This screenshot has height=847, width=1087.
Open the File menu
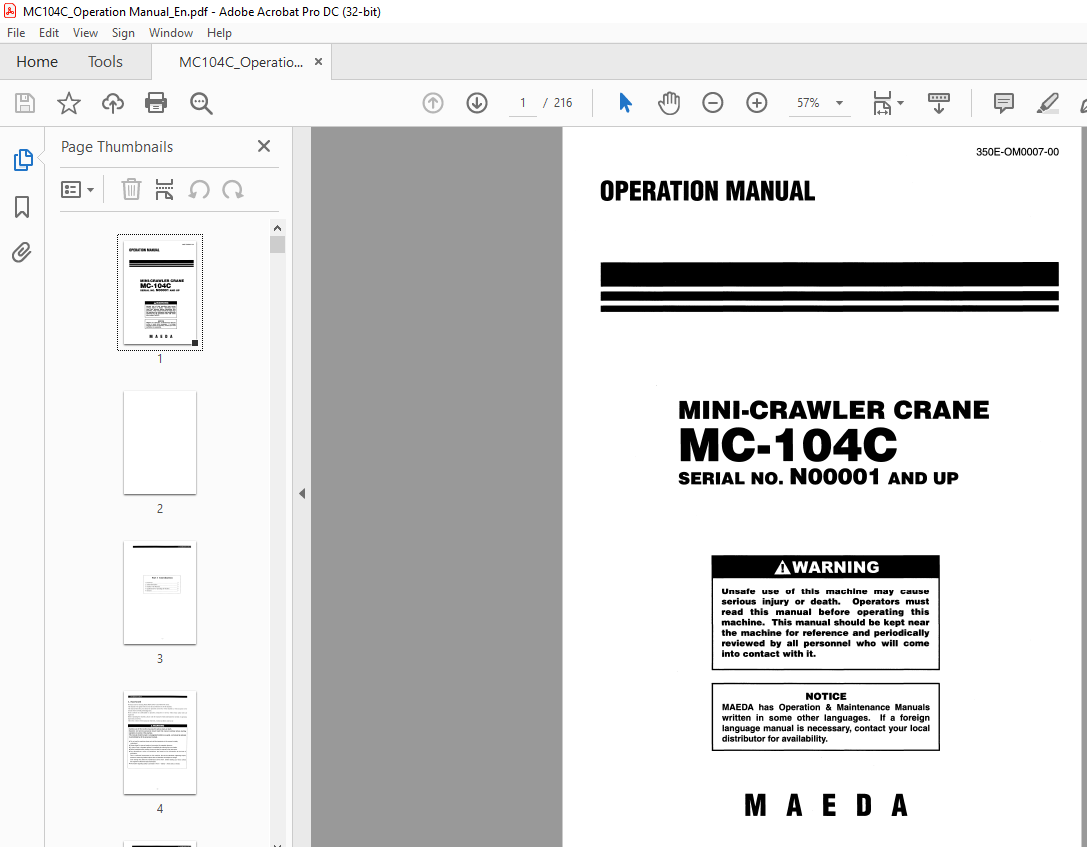[16, 33]
